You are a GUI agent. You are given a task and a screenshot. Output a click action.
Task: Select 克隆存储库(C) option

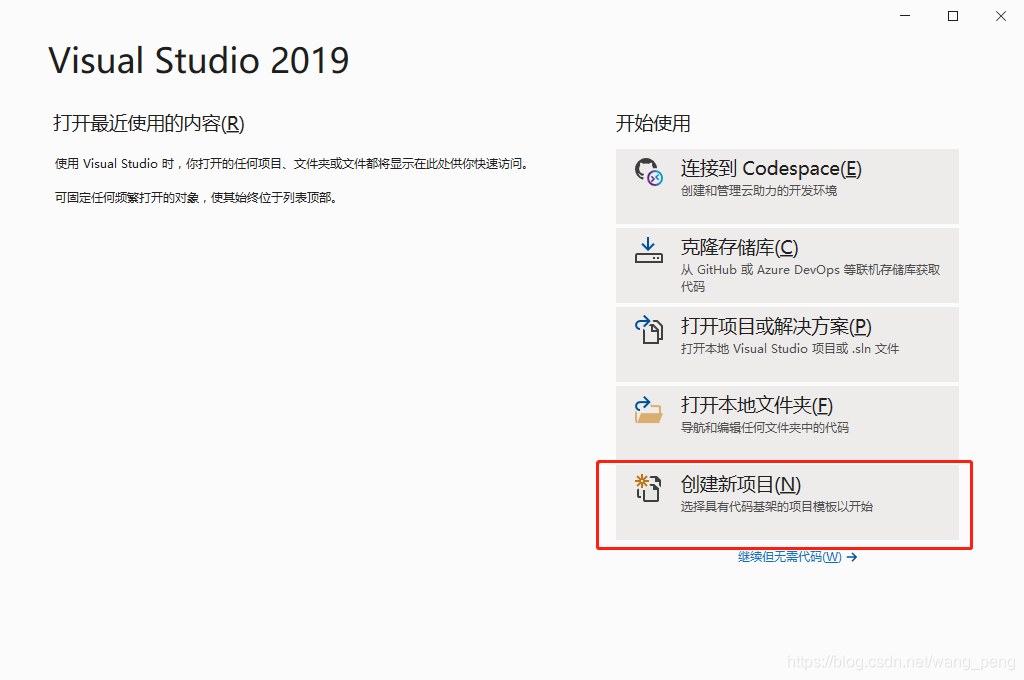click(x=787, y=265)
